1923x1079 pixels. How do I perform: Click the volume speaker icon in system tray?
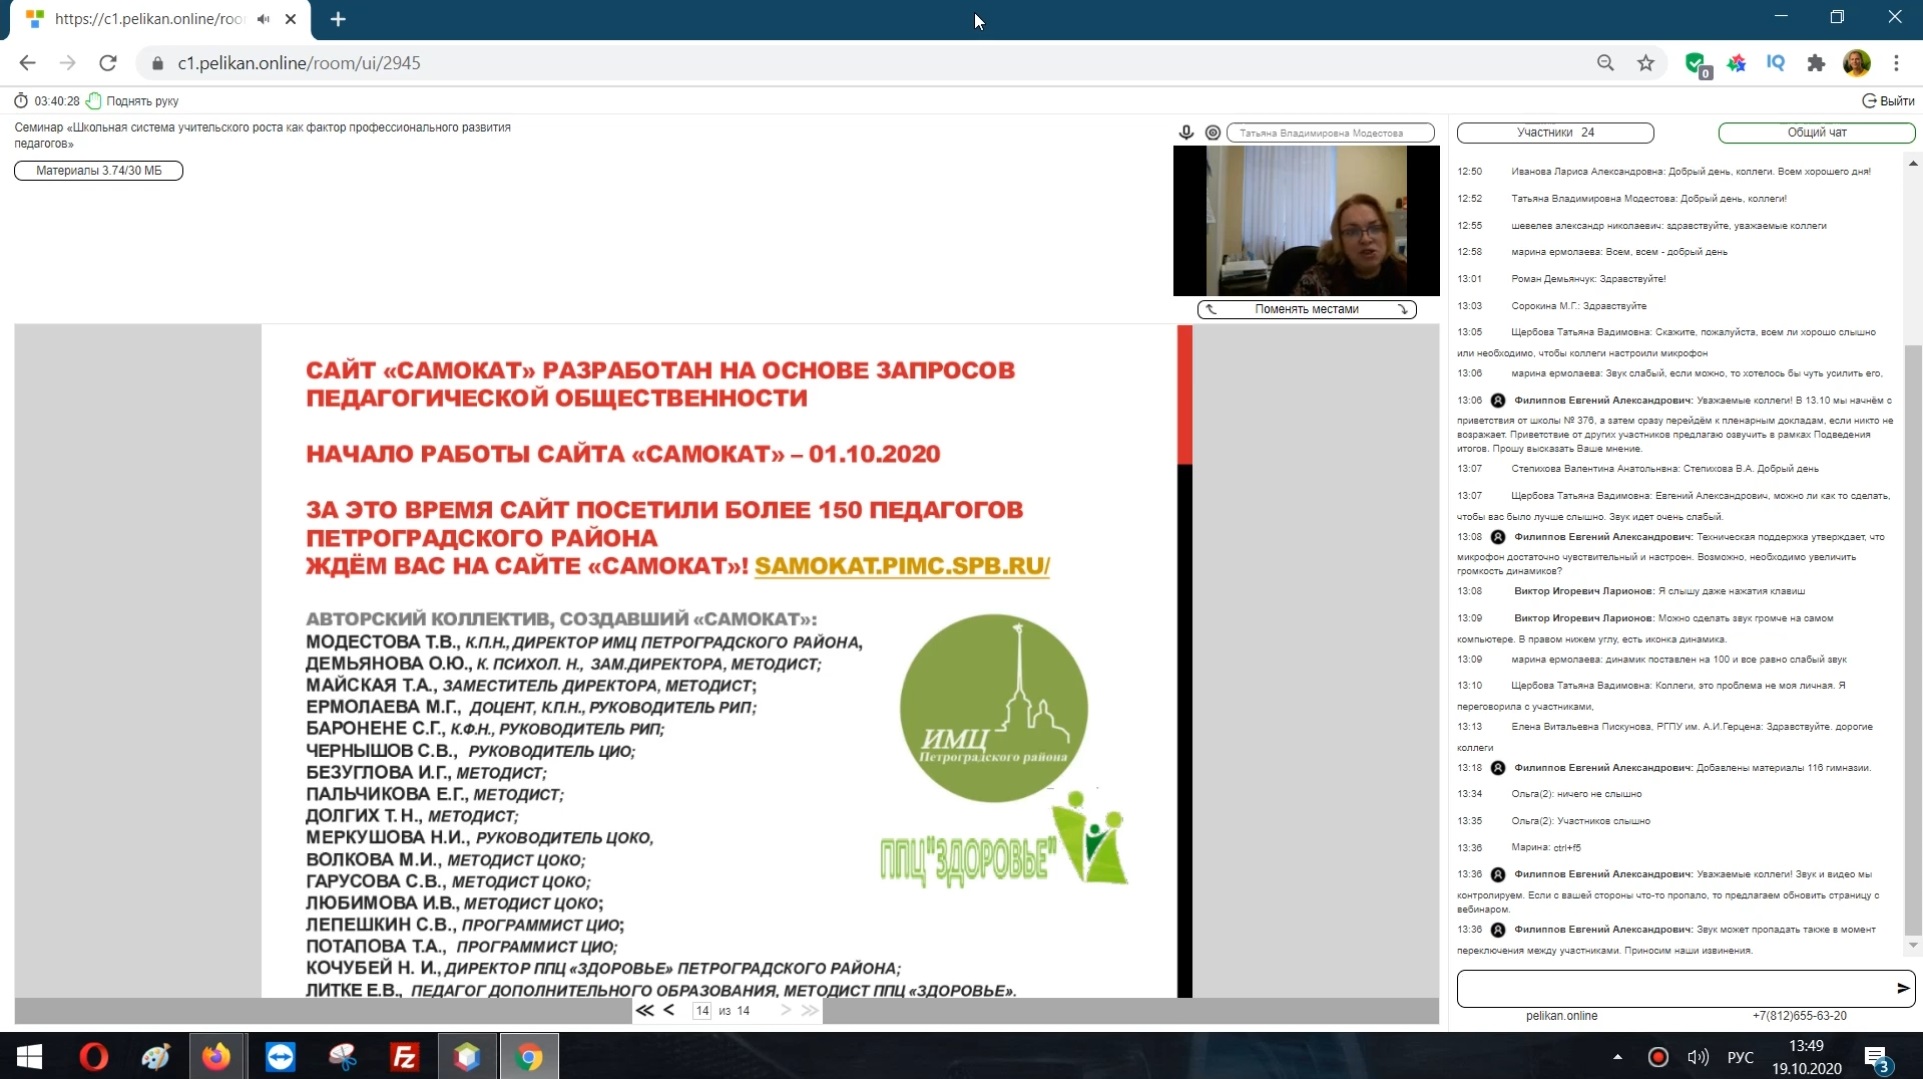click(1698, 1057)
